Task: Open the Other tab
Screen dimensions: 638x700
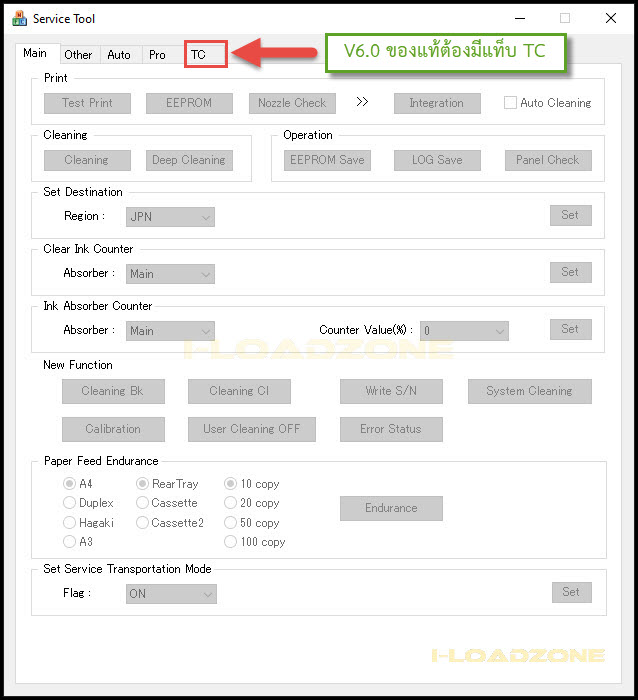Action: (78, 55)
